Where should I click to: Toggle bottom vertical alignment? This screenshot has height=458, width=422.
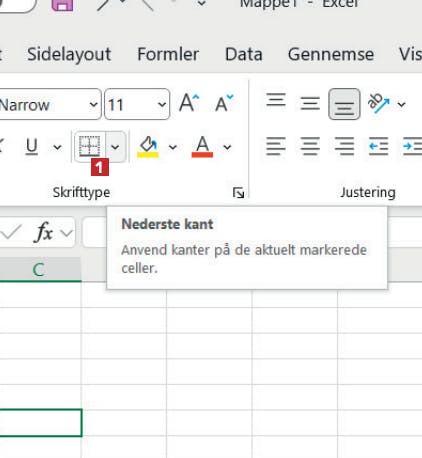point(344,104)
